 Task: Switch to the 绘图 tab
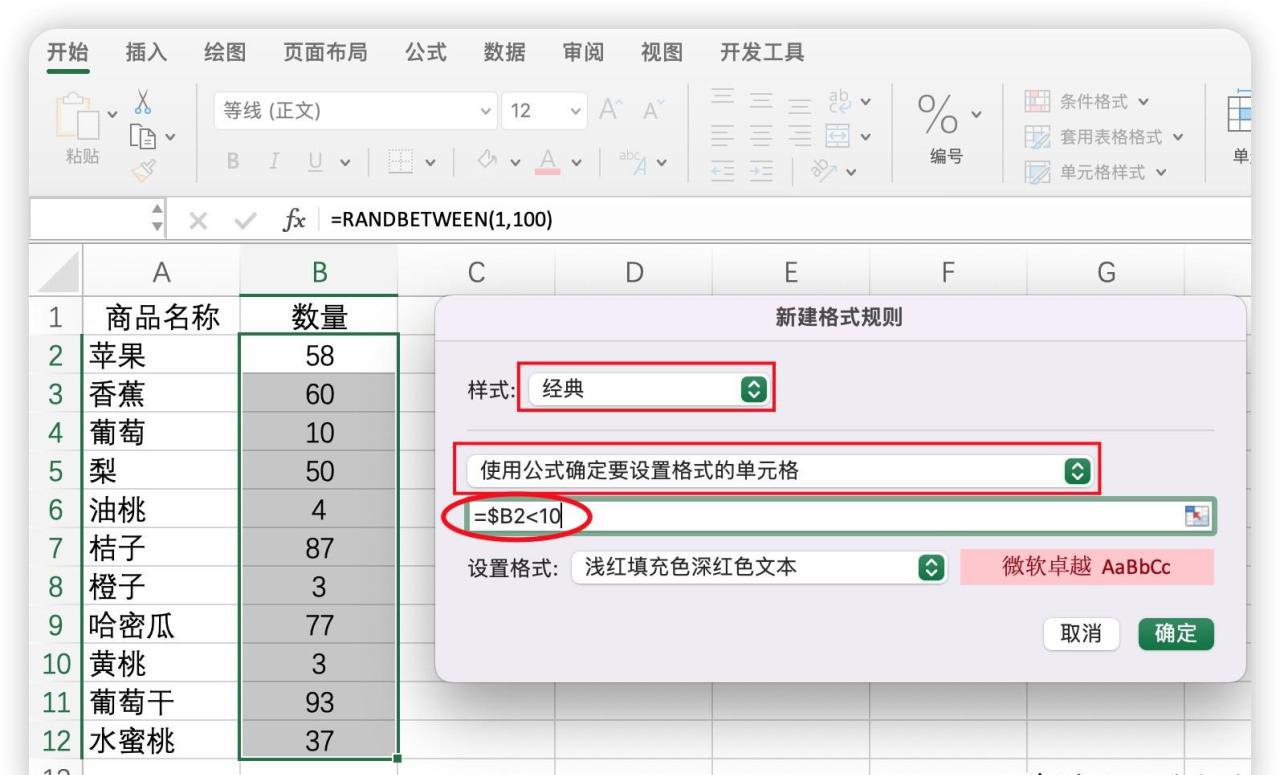click(223, 52)
